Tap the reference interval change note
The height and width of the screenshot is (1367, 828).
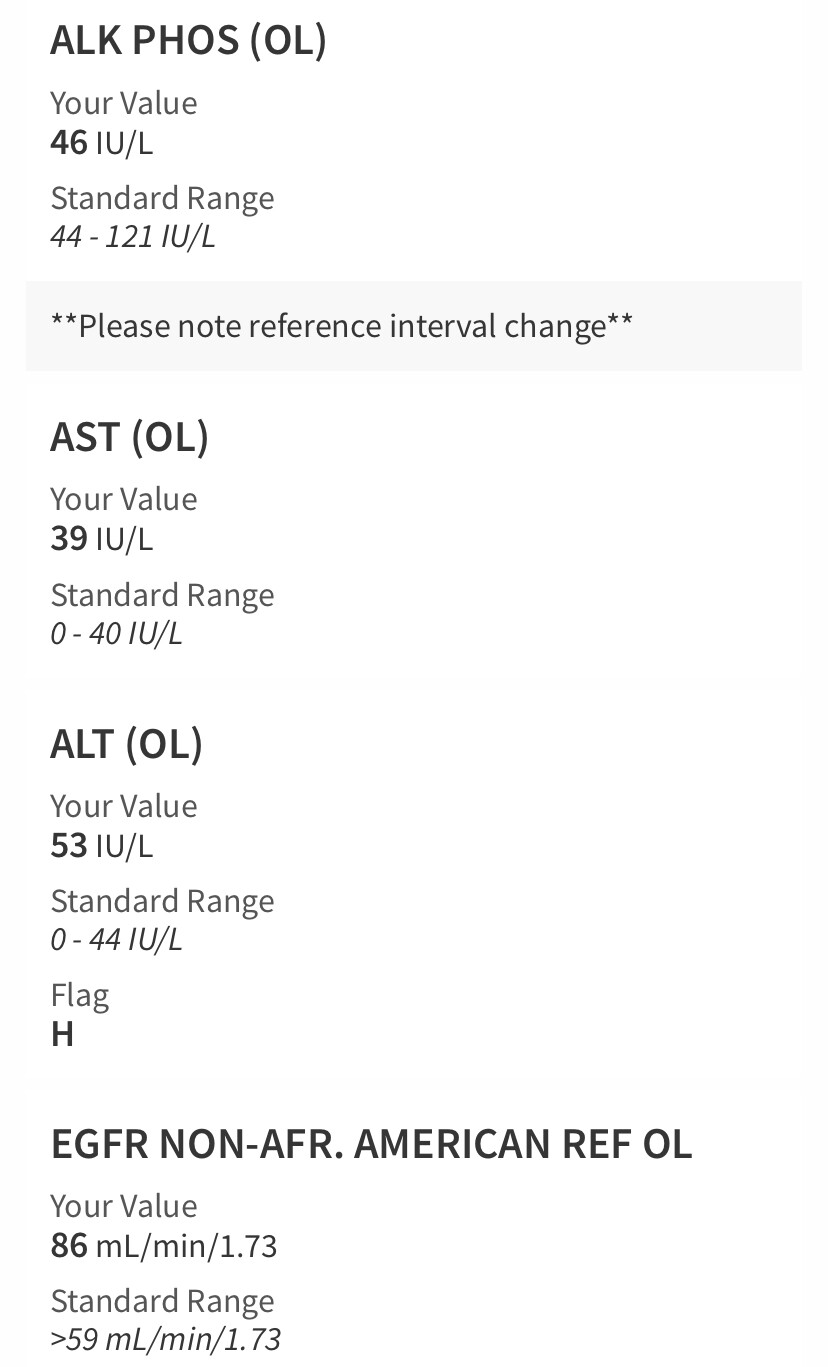pos(341,326)
